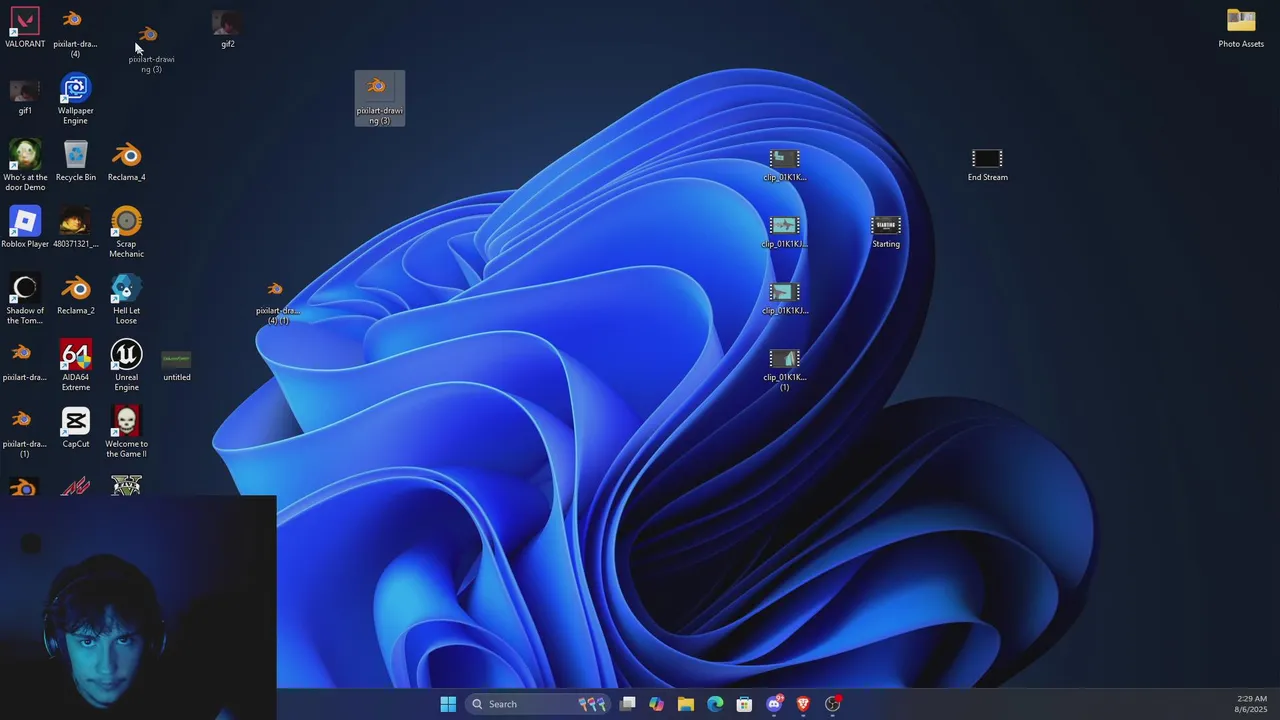This screenshot has height=720, width=1280.
Task: Open the Windows Start menu
Action: [x=448, y=704]
